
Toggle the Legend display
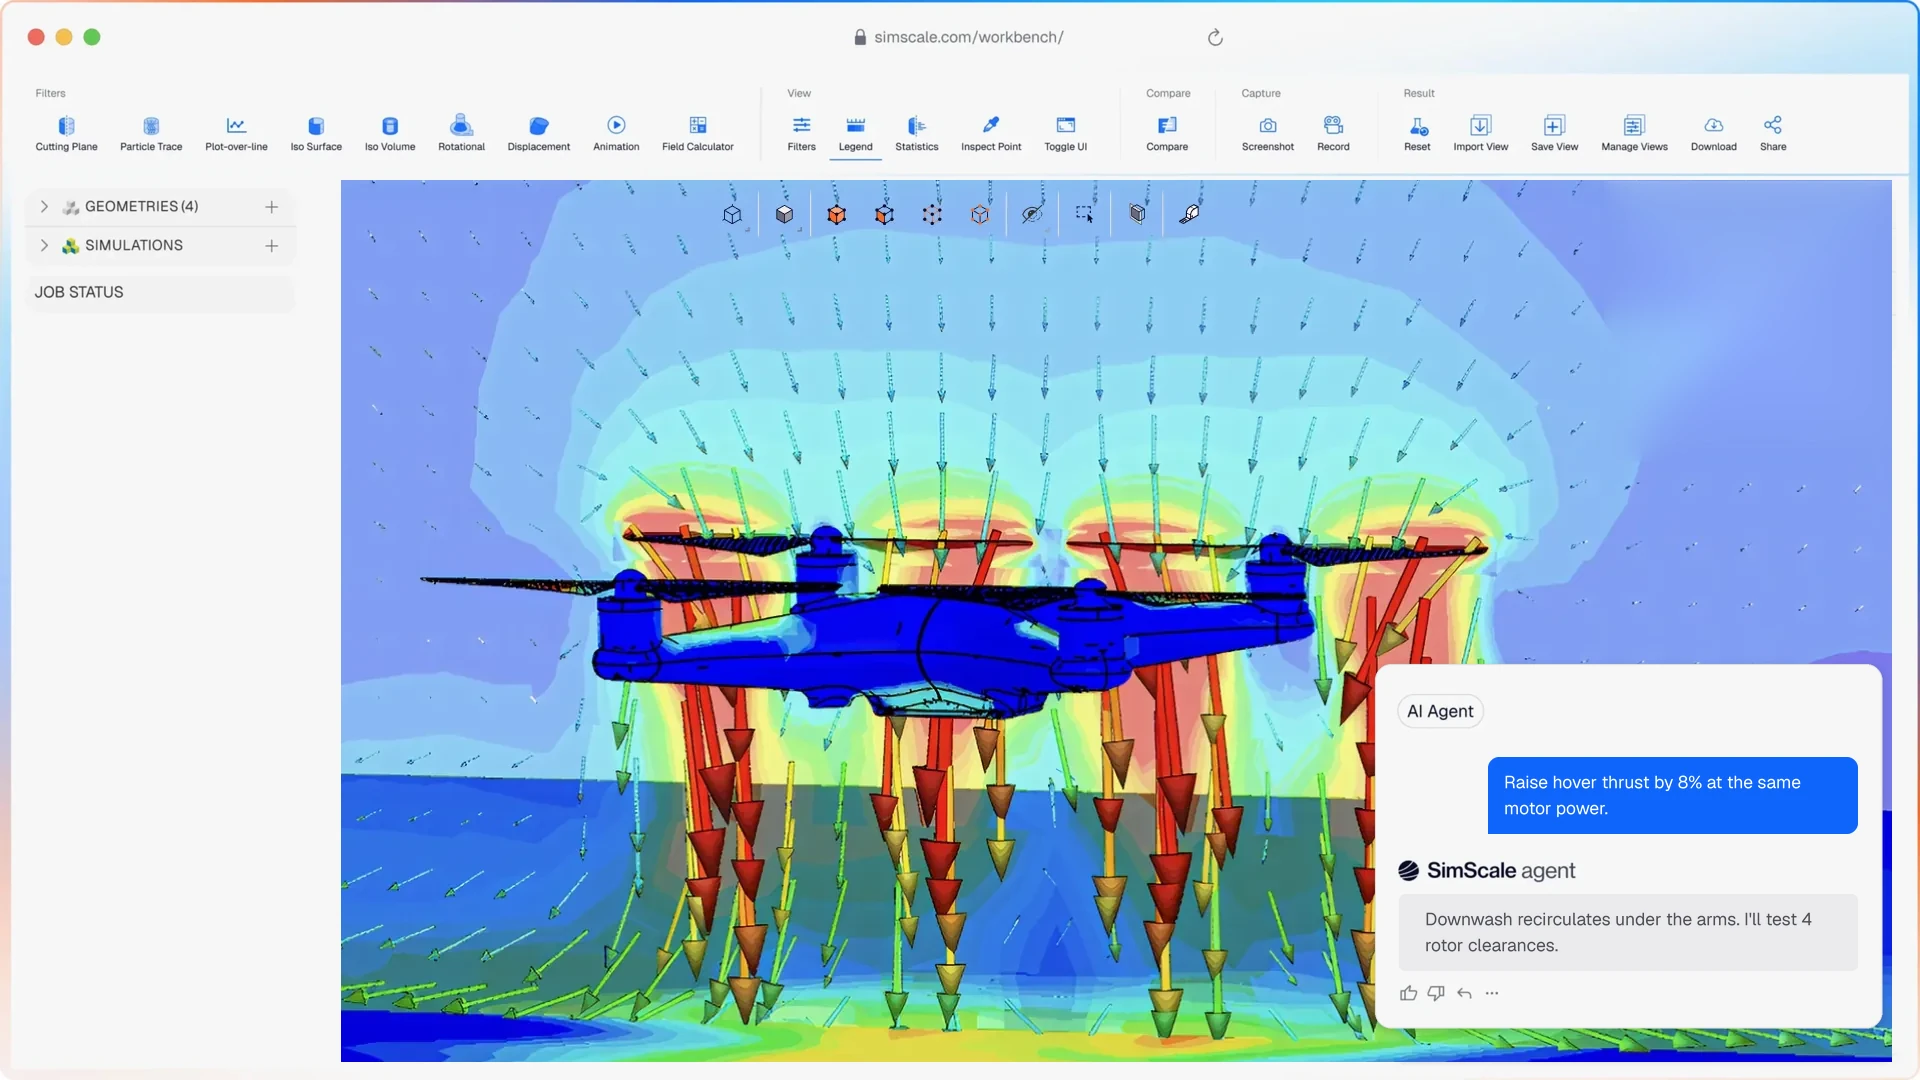[855, 133]
